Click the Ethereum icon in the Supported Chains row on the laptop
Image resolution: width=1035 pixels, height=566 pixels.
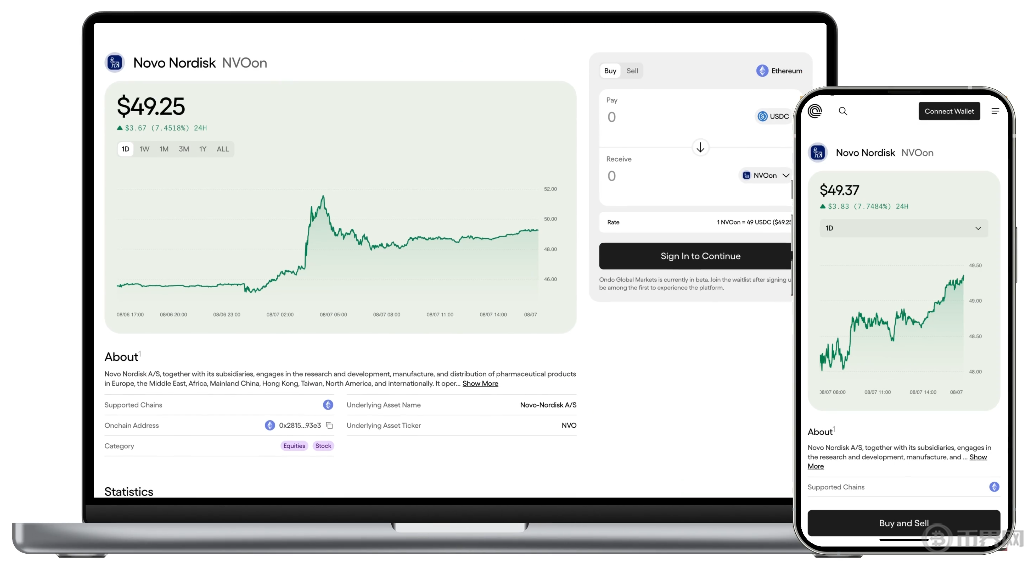[328, 405]
